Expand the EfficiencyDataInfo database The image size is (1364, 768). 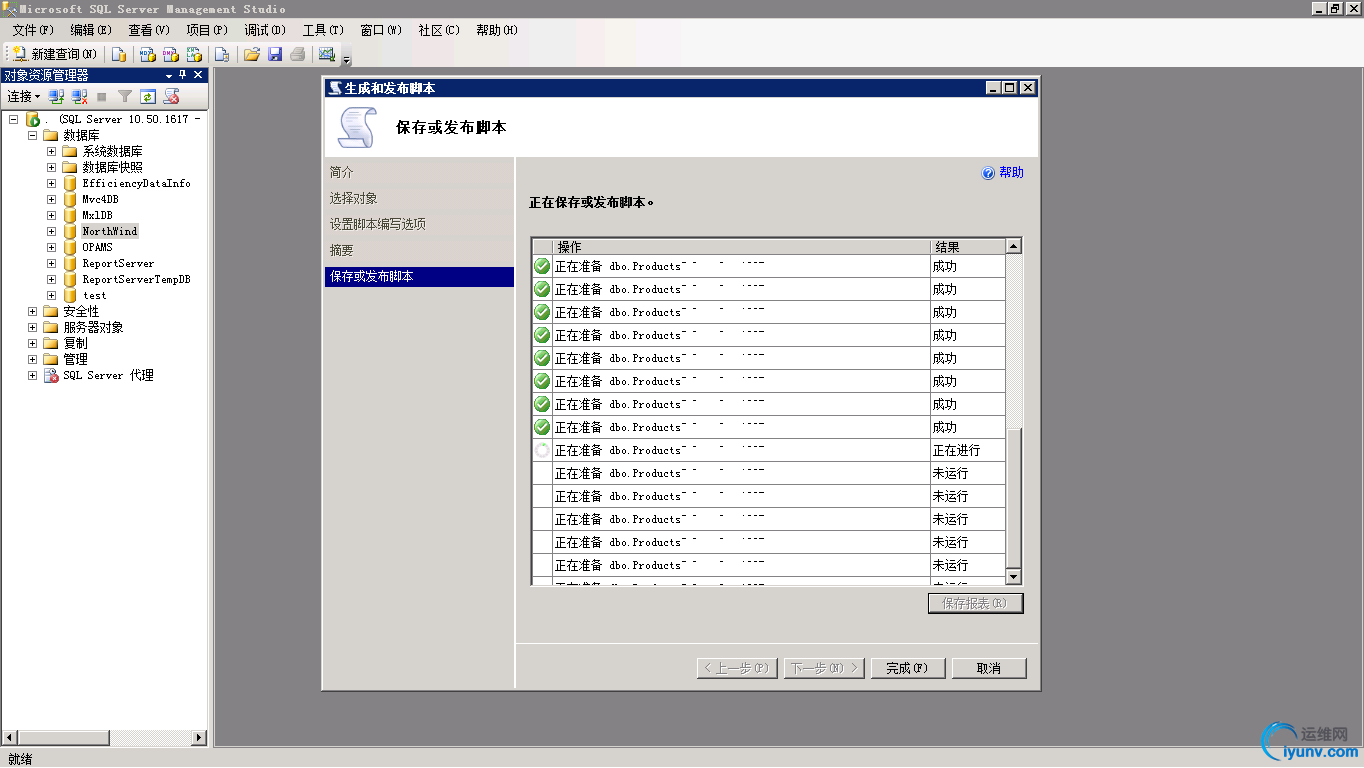click(x=51, y=183)
